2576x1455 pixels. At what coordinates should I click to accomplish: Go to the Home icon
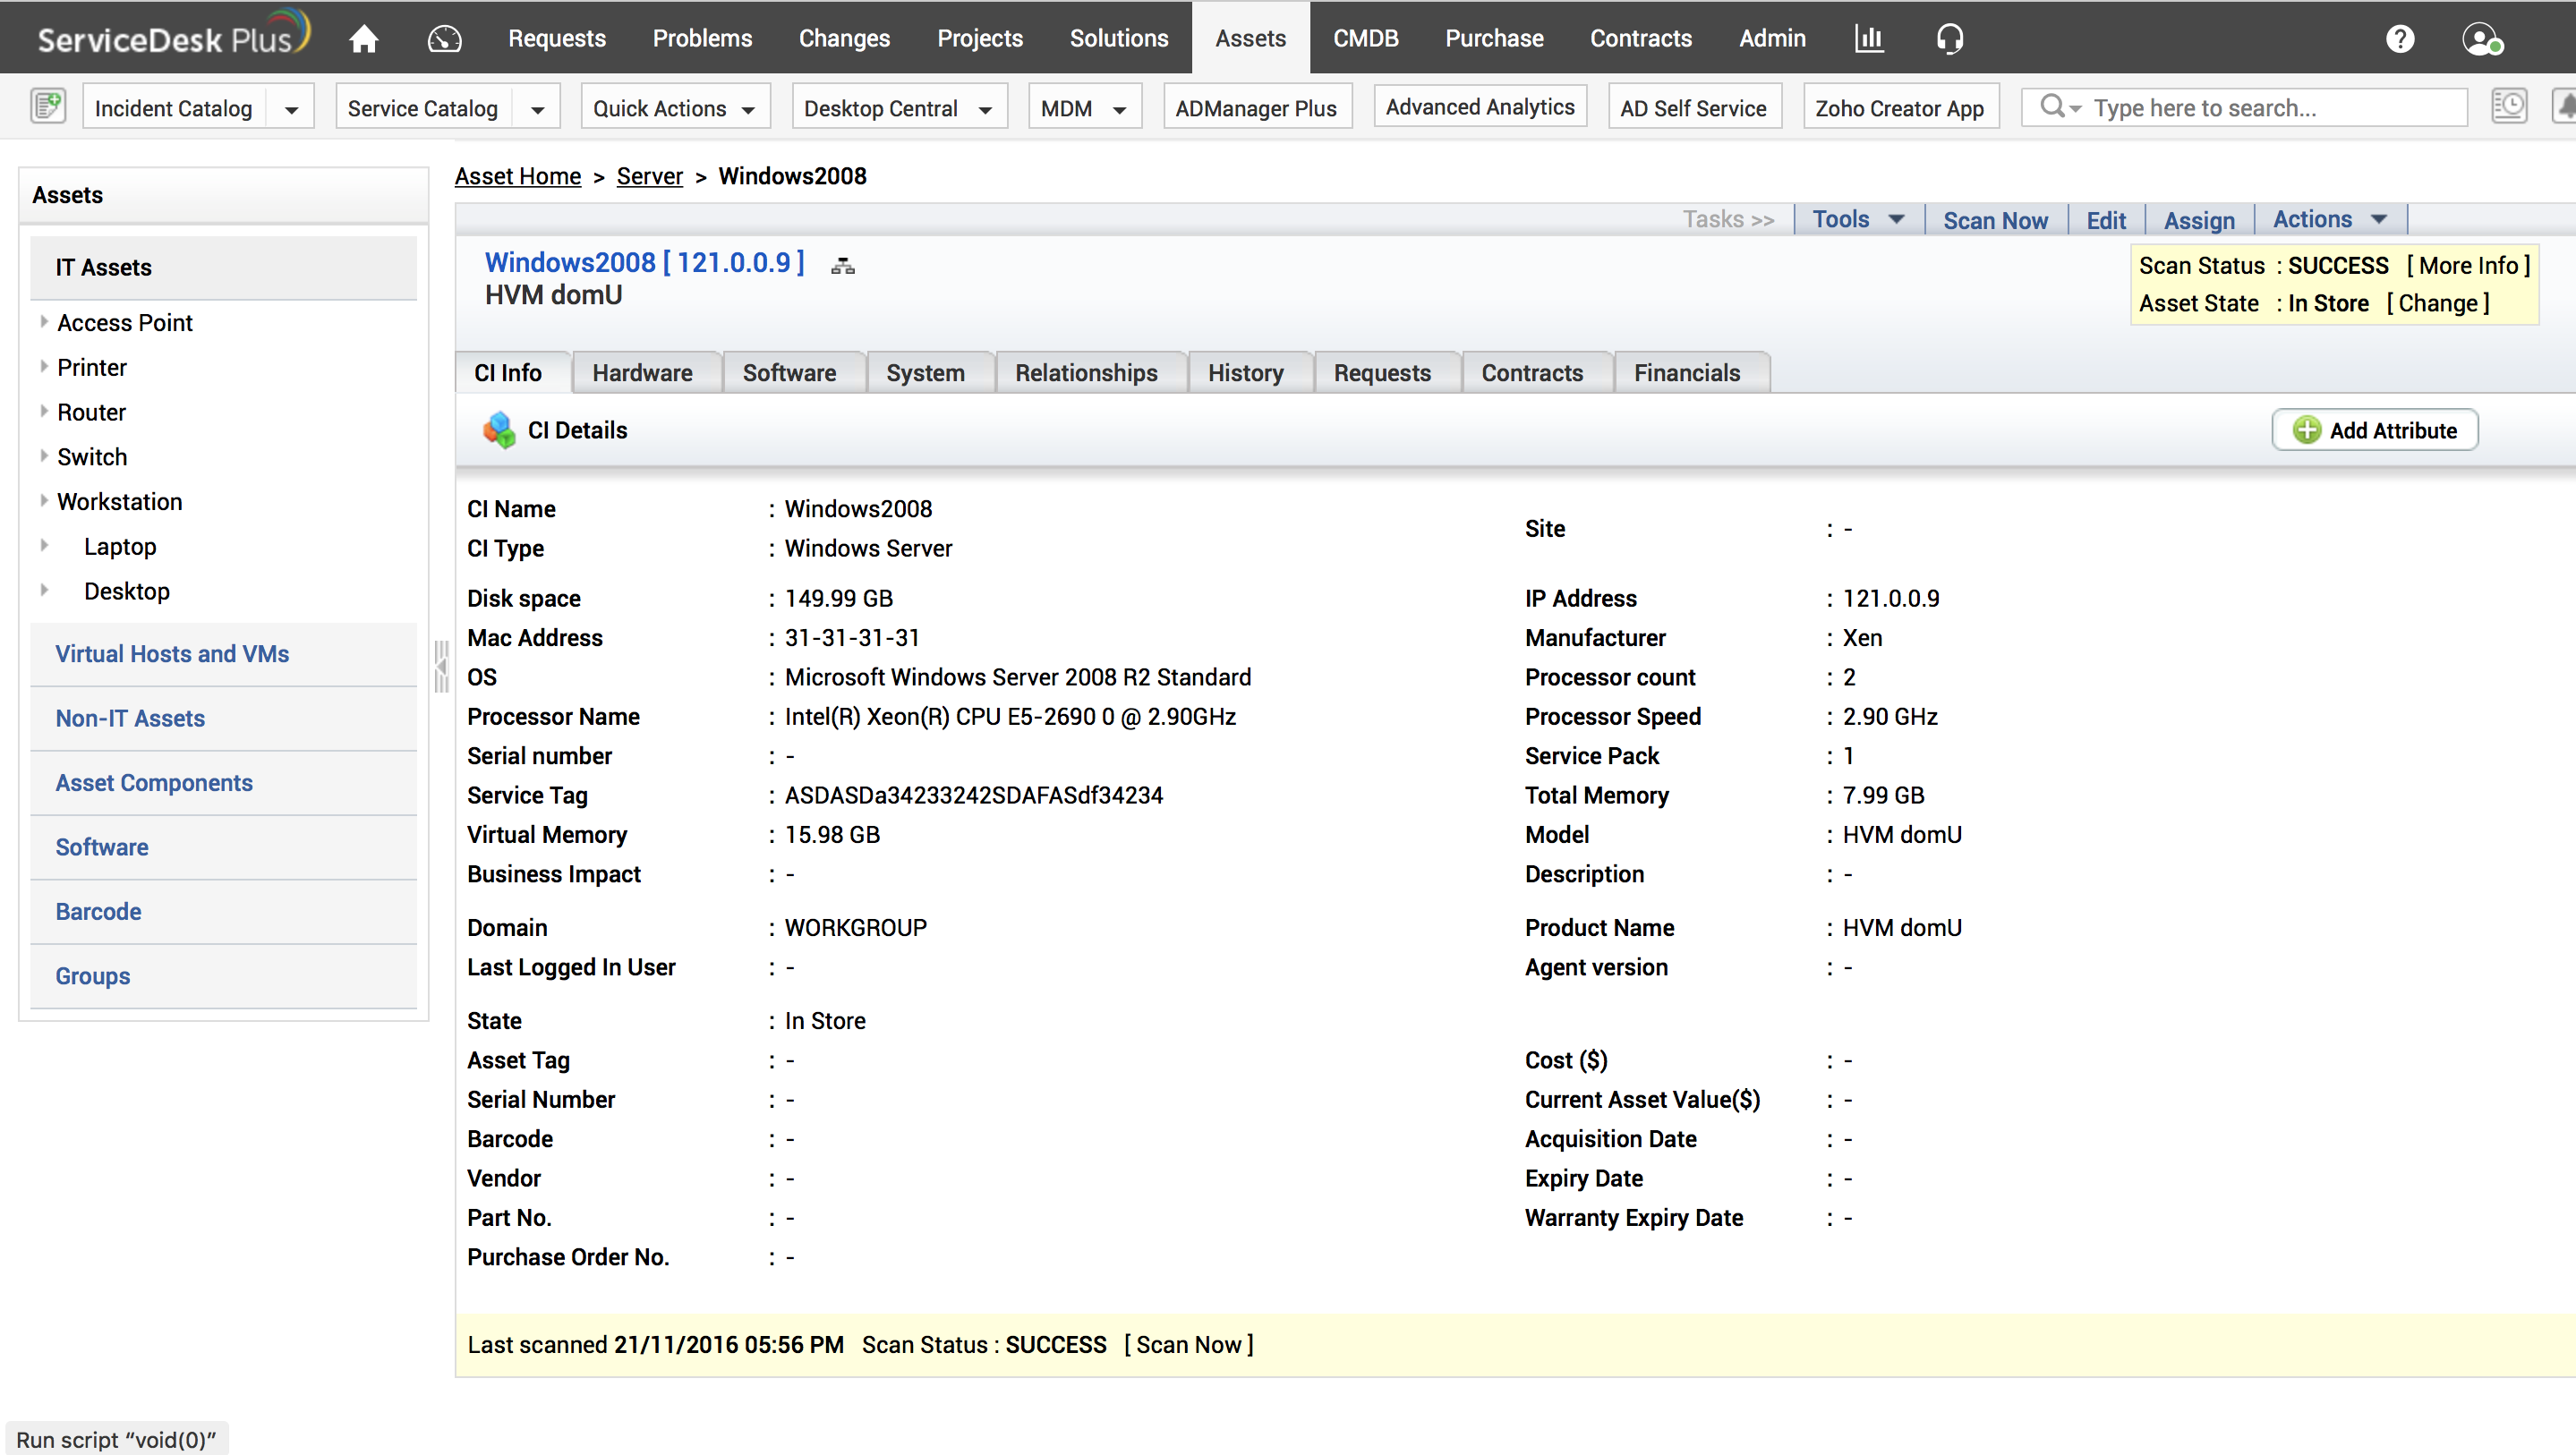[363, 38]
